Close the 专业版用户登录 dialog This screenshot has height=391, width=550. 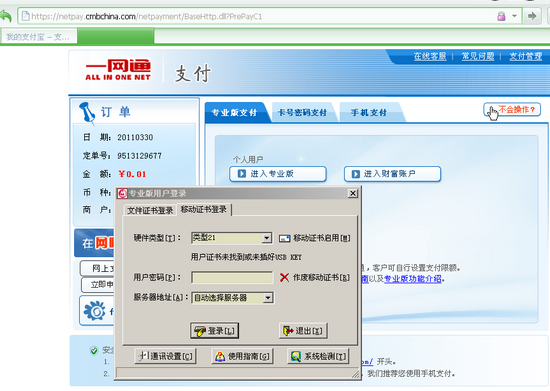point(353,193)
